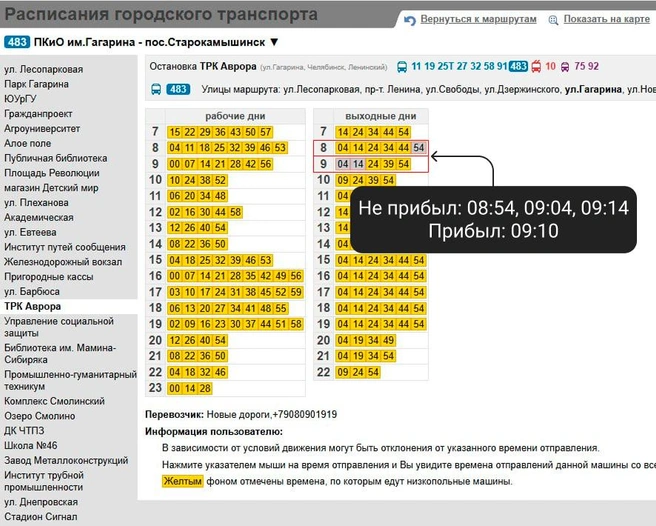
Task: Click weekend grey departure 54 in hour 8
Action: click(x=419, y=148)
